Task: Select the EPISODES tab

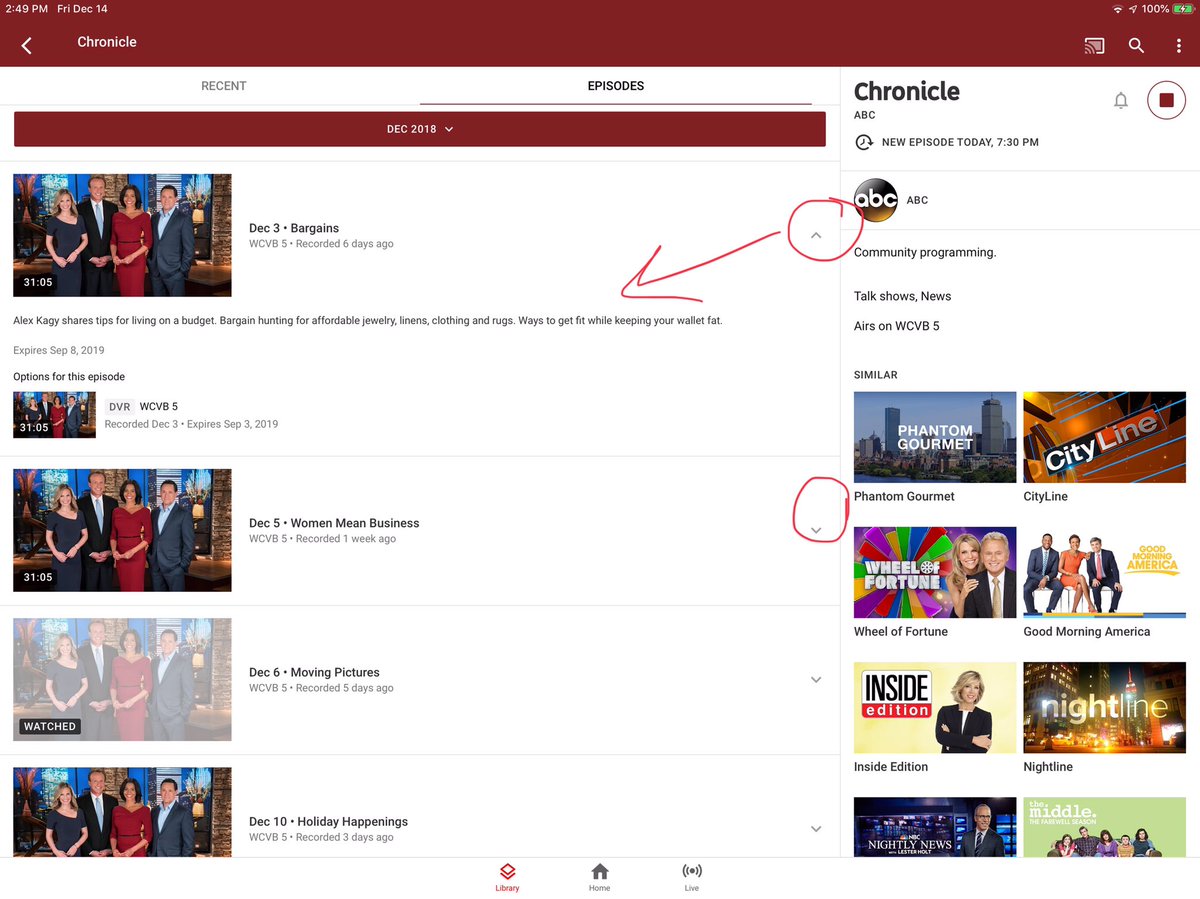Action: pos(616,86)
